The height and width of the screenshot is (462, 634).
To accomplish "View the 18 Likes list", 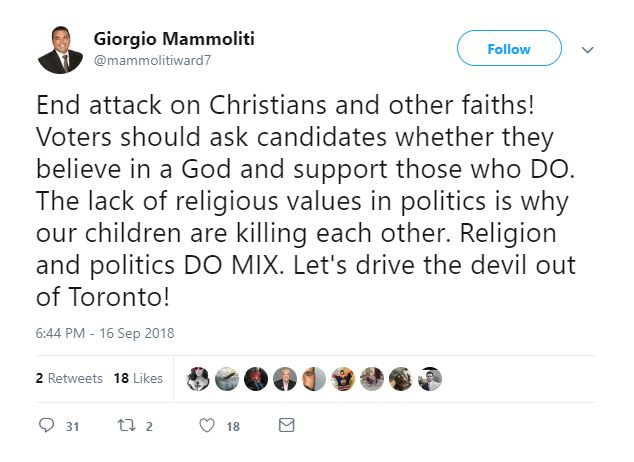I will [138, 379].
